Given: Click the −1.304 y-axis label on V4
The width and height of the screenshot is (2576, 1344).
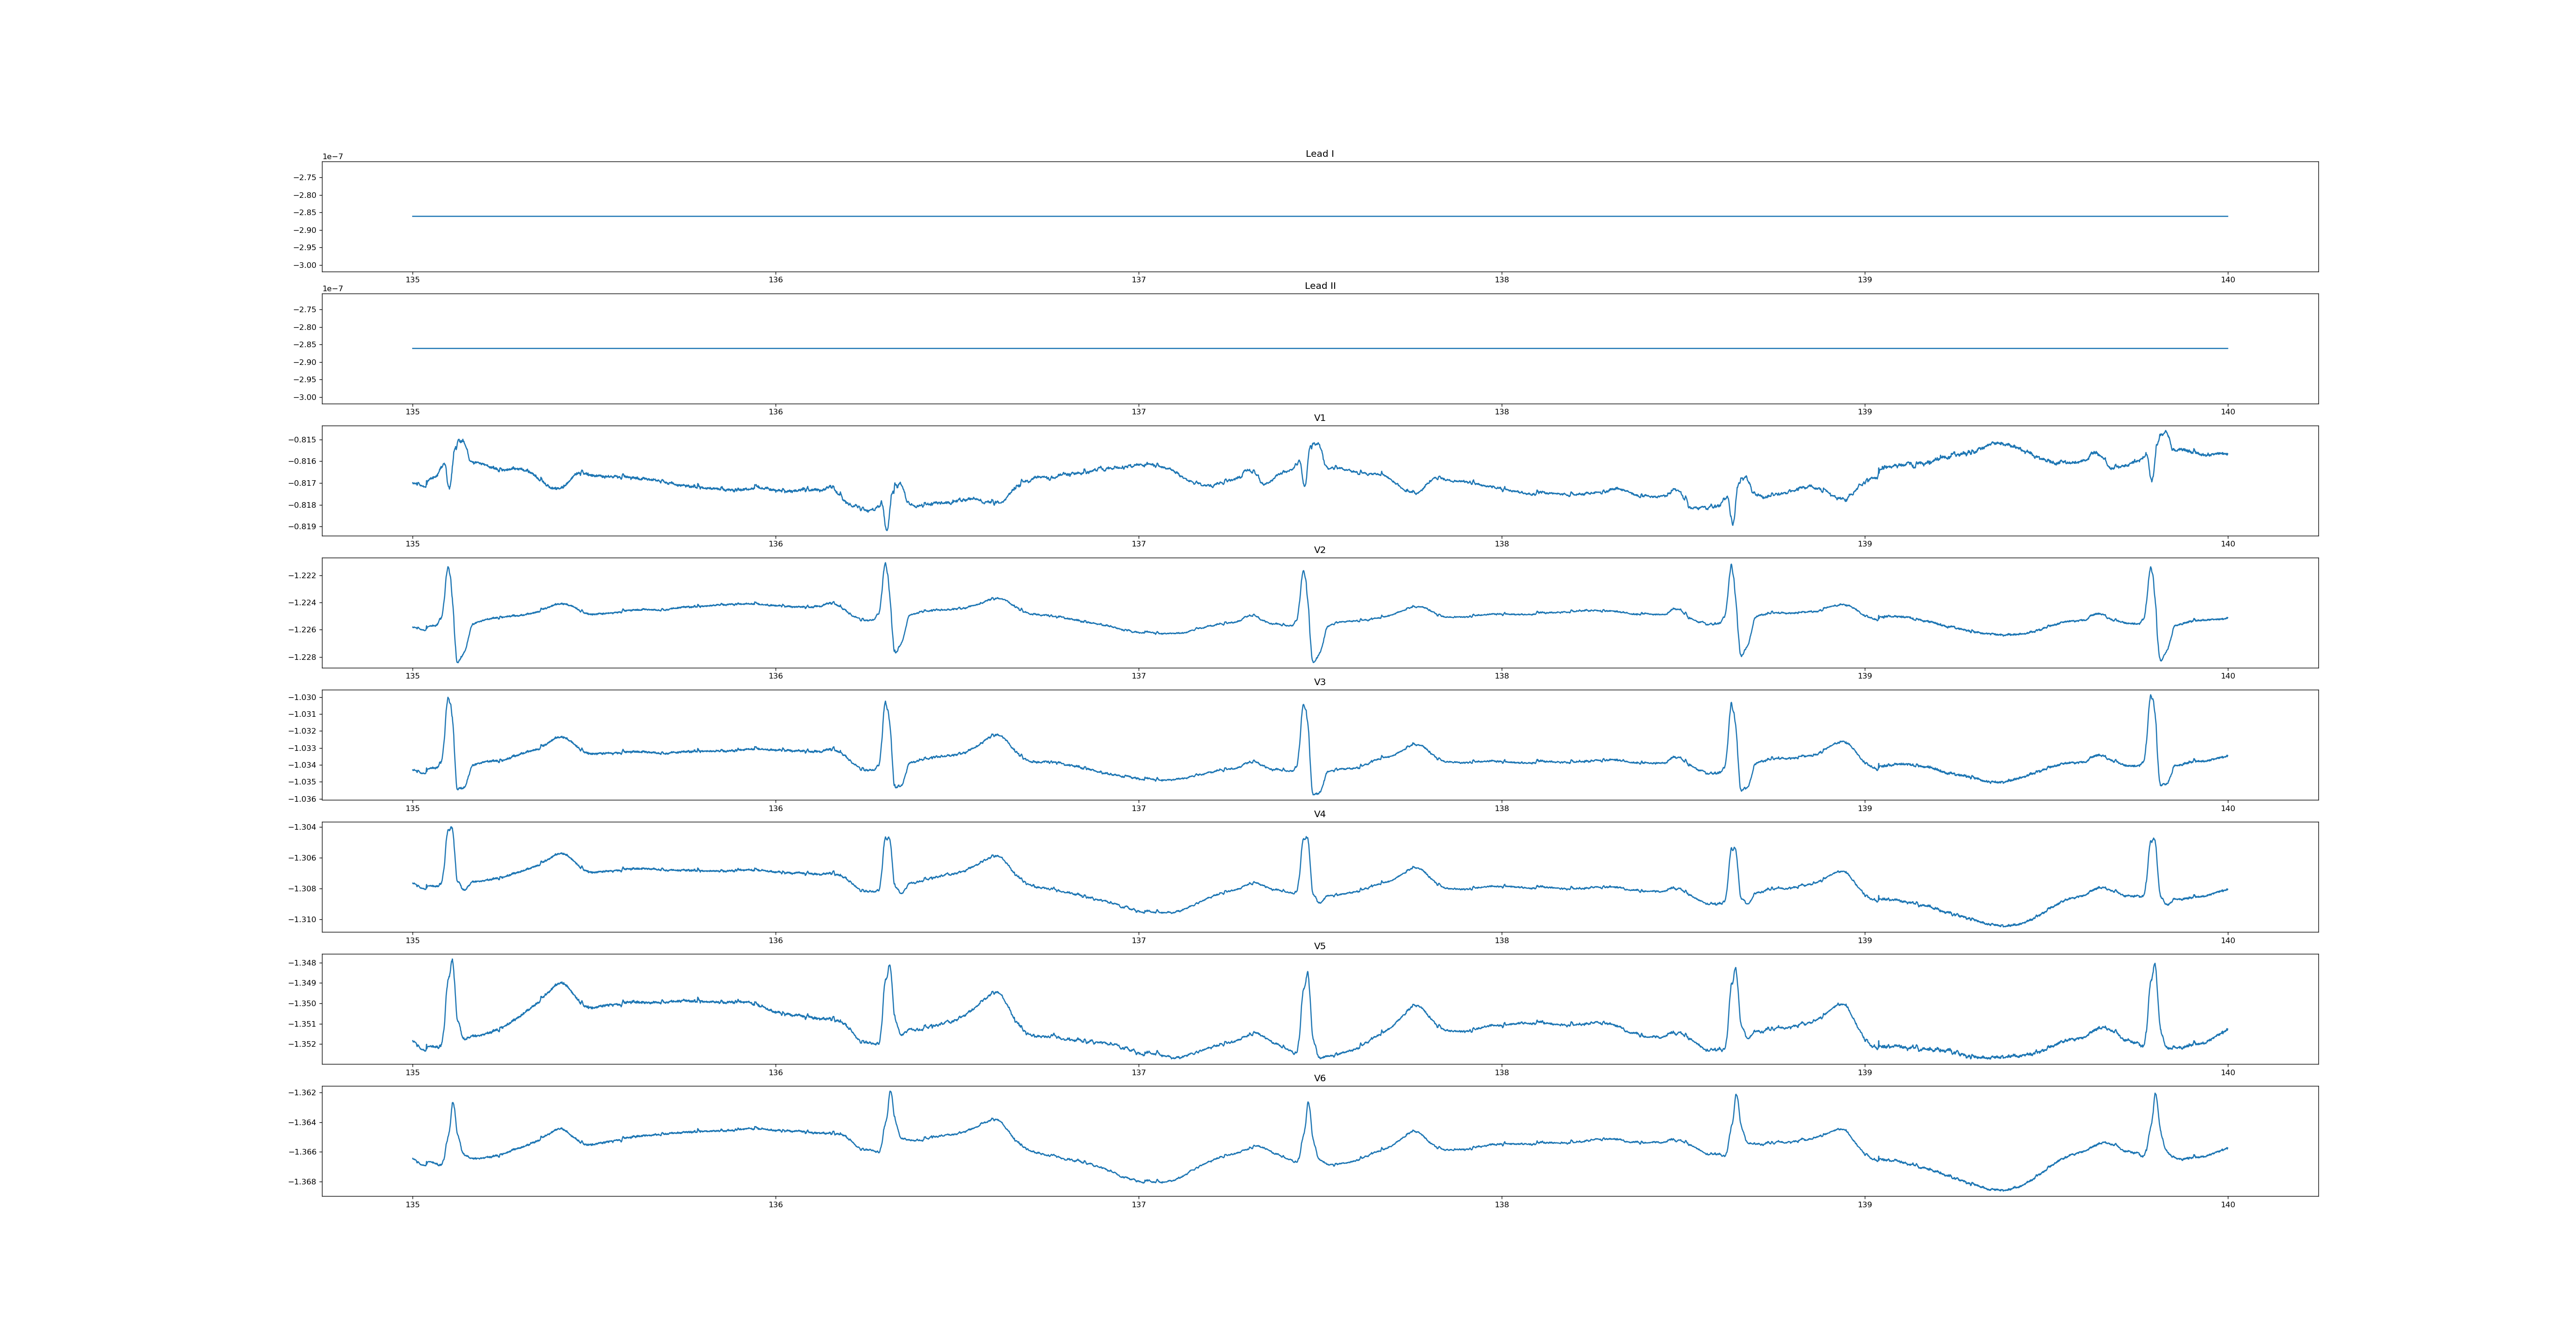Looking at the screenshot, I should tap(303, 827).
